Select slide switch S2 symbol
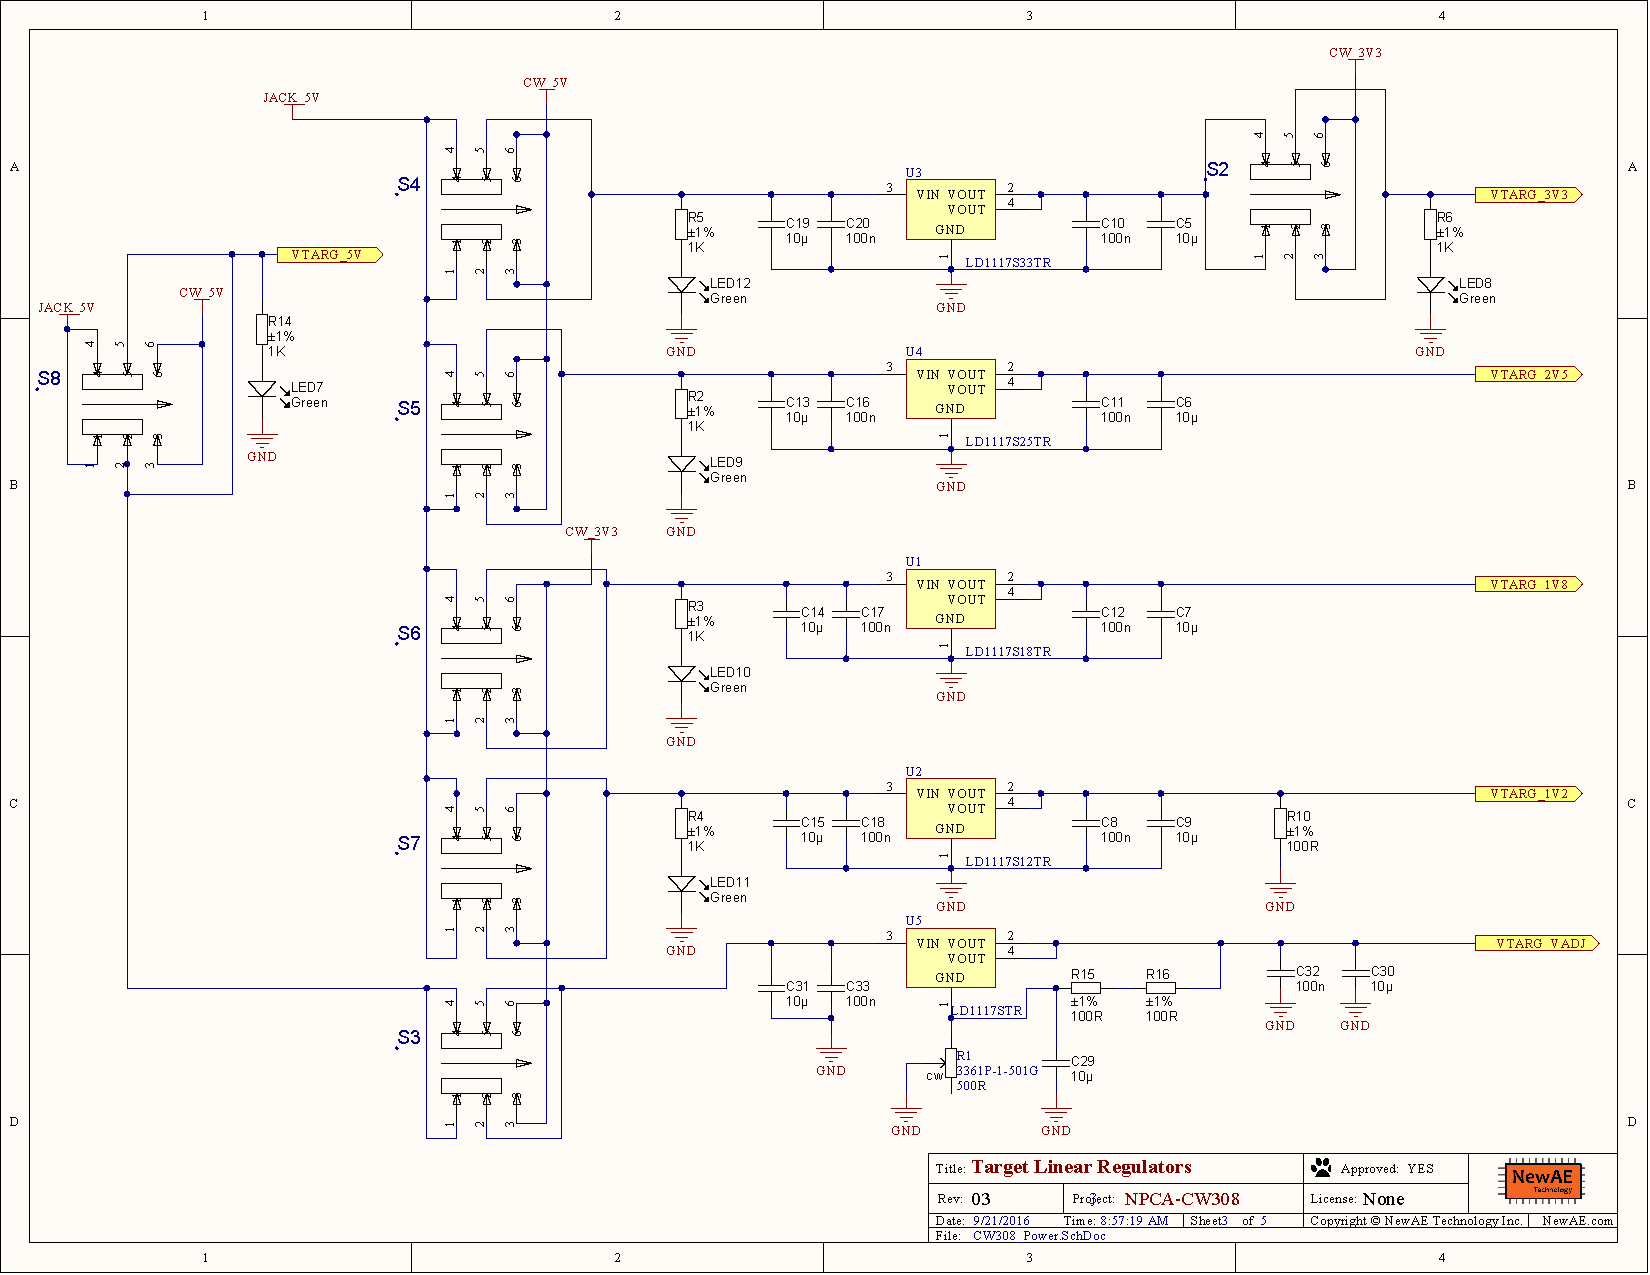Image resolution: width=1650 pixels, height=1275 pixels. (x=1296, y=195)
